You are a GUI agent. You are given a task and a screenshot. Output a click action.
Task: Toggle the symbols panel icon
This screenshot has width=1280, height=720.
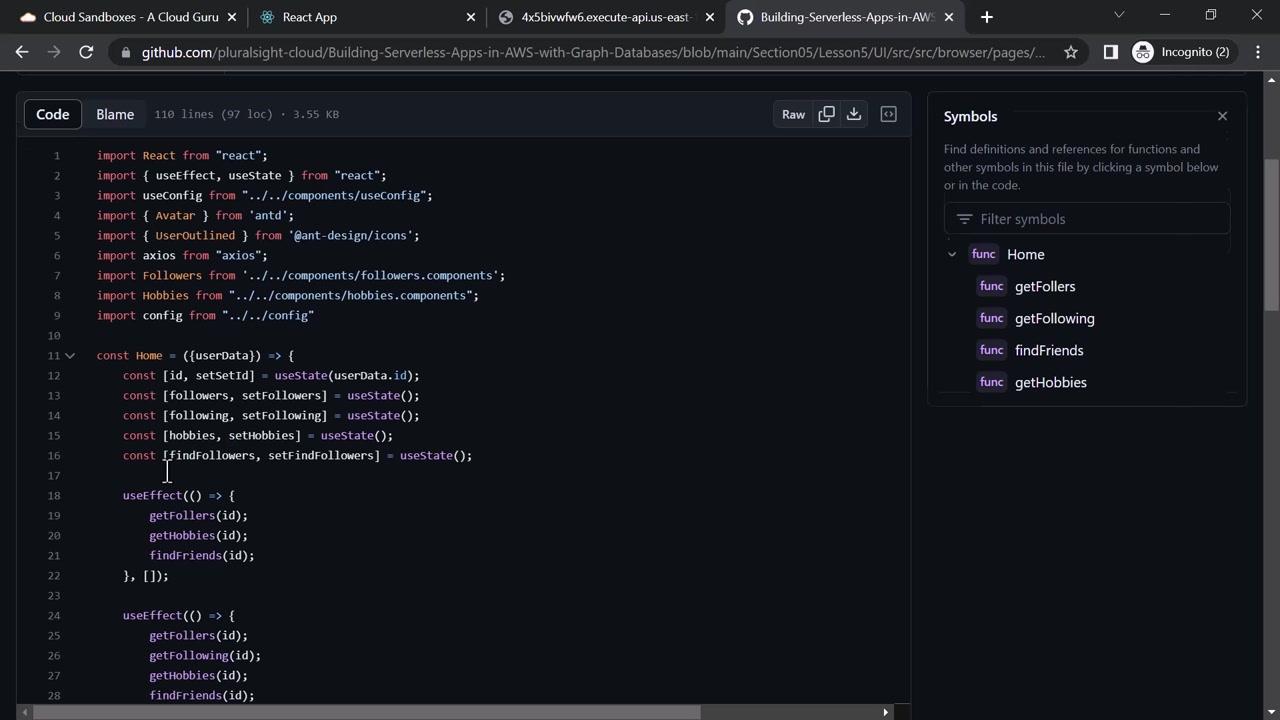point(888,114)
